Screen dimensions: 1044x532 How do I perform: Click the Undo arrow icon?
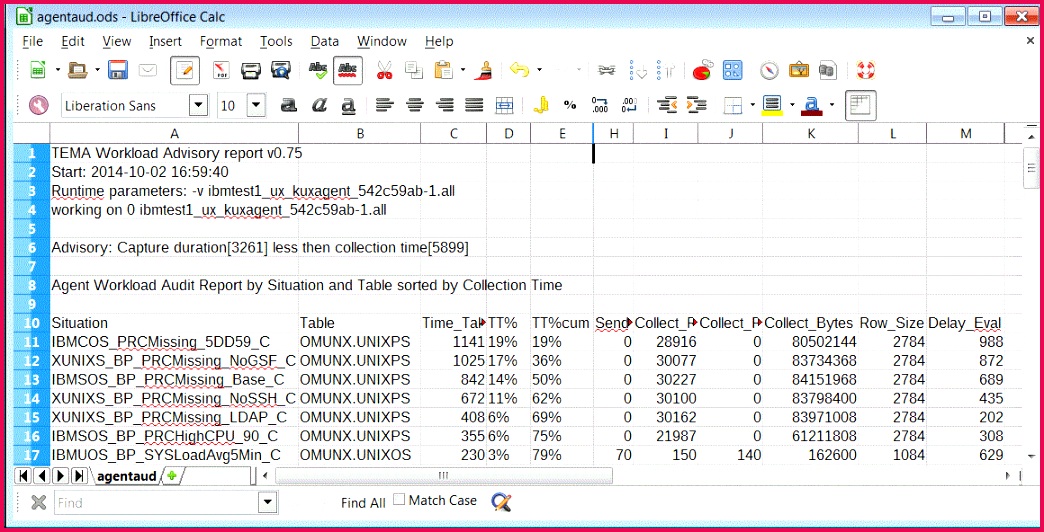tap(519, 69)
